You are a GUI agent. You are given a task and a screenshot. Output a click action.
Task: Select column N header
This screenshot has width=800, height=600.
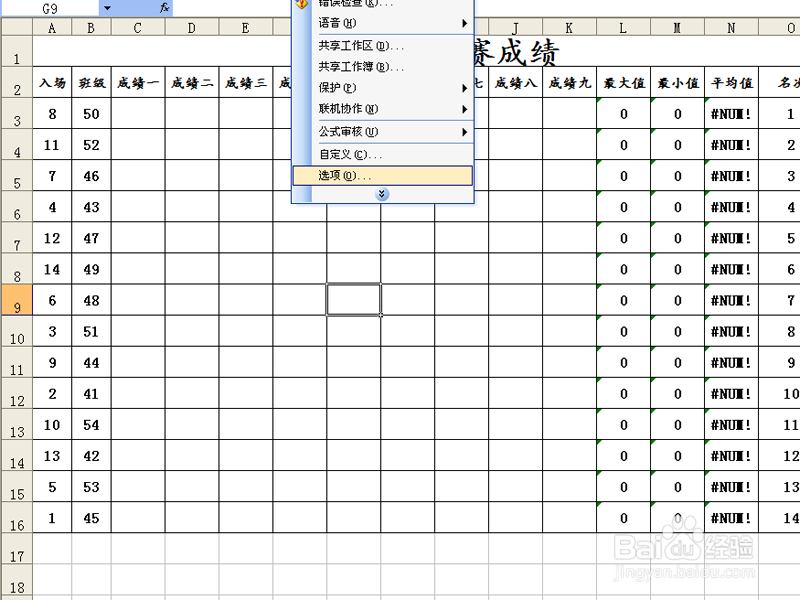click(x=732, y=28)
